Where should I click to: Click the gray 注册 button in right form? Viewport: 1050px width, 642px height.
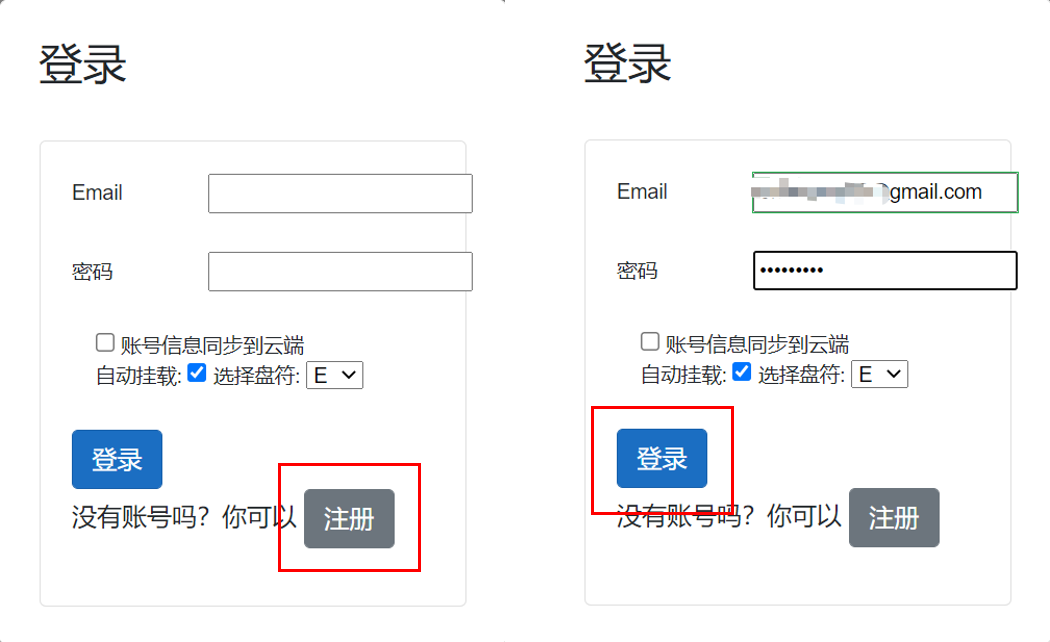click(894, 517)
